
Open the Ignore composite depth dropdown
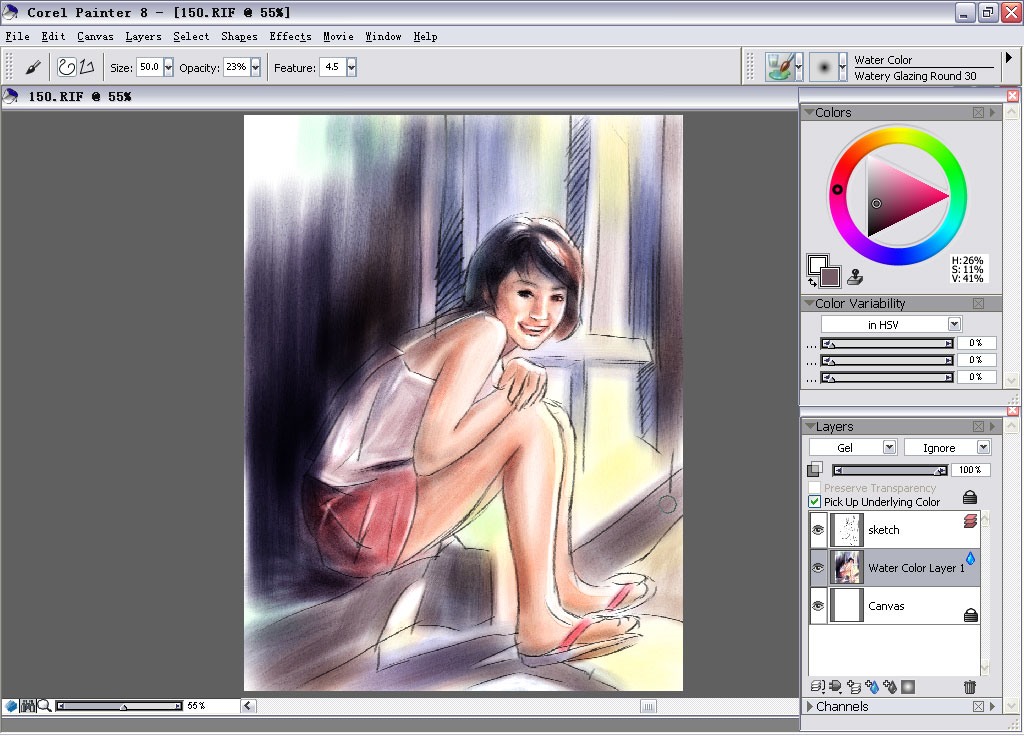click(984, 447)
